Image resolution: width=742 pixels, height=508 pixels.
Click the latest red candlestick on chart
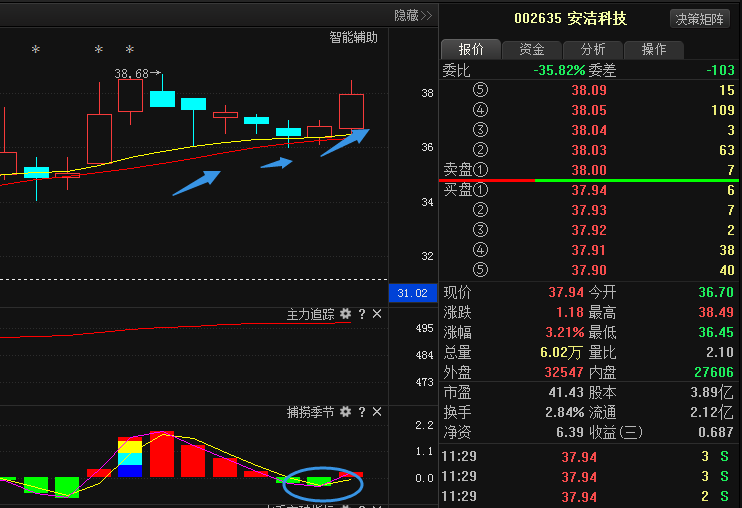351,111
